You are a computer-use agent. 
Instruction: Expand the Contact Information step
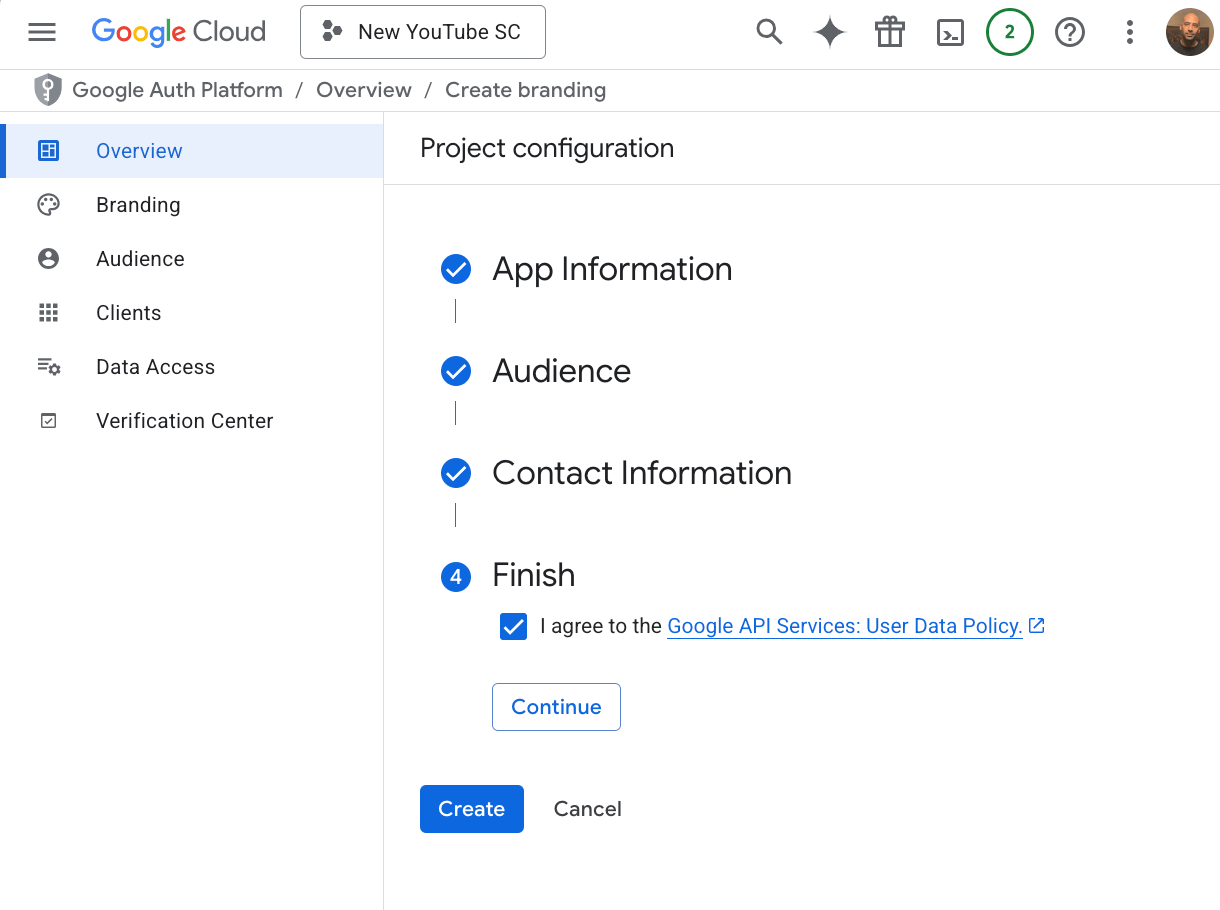pos(641,473)
